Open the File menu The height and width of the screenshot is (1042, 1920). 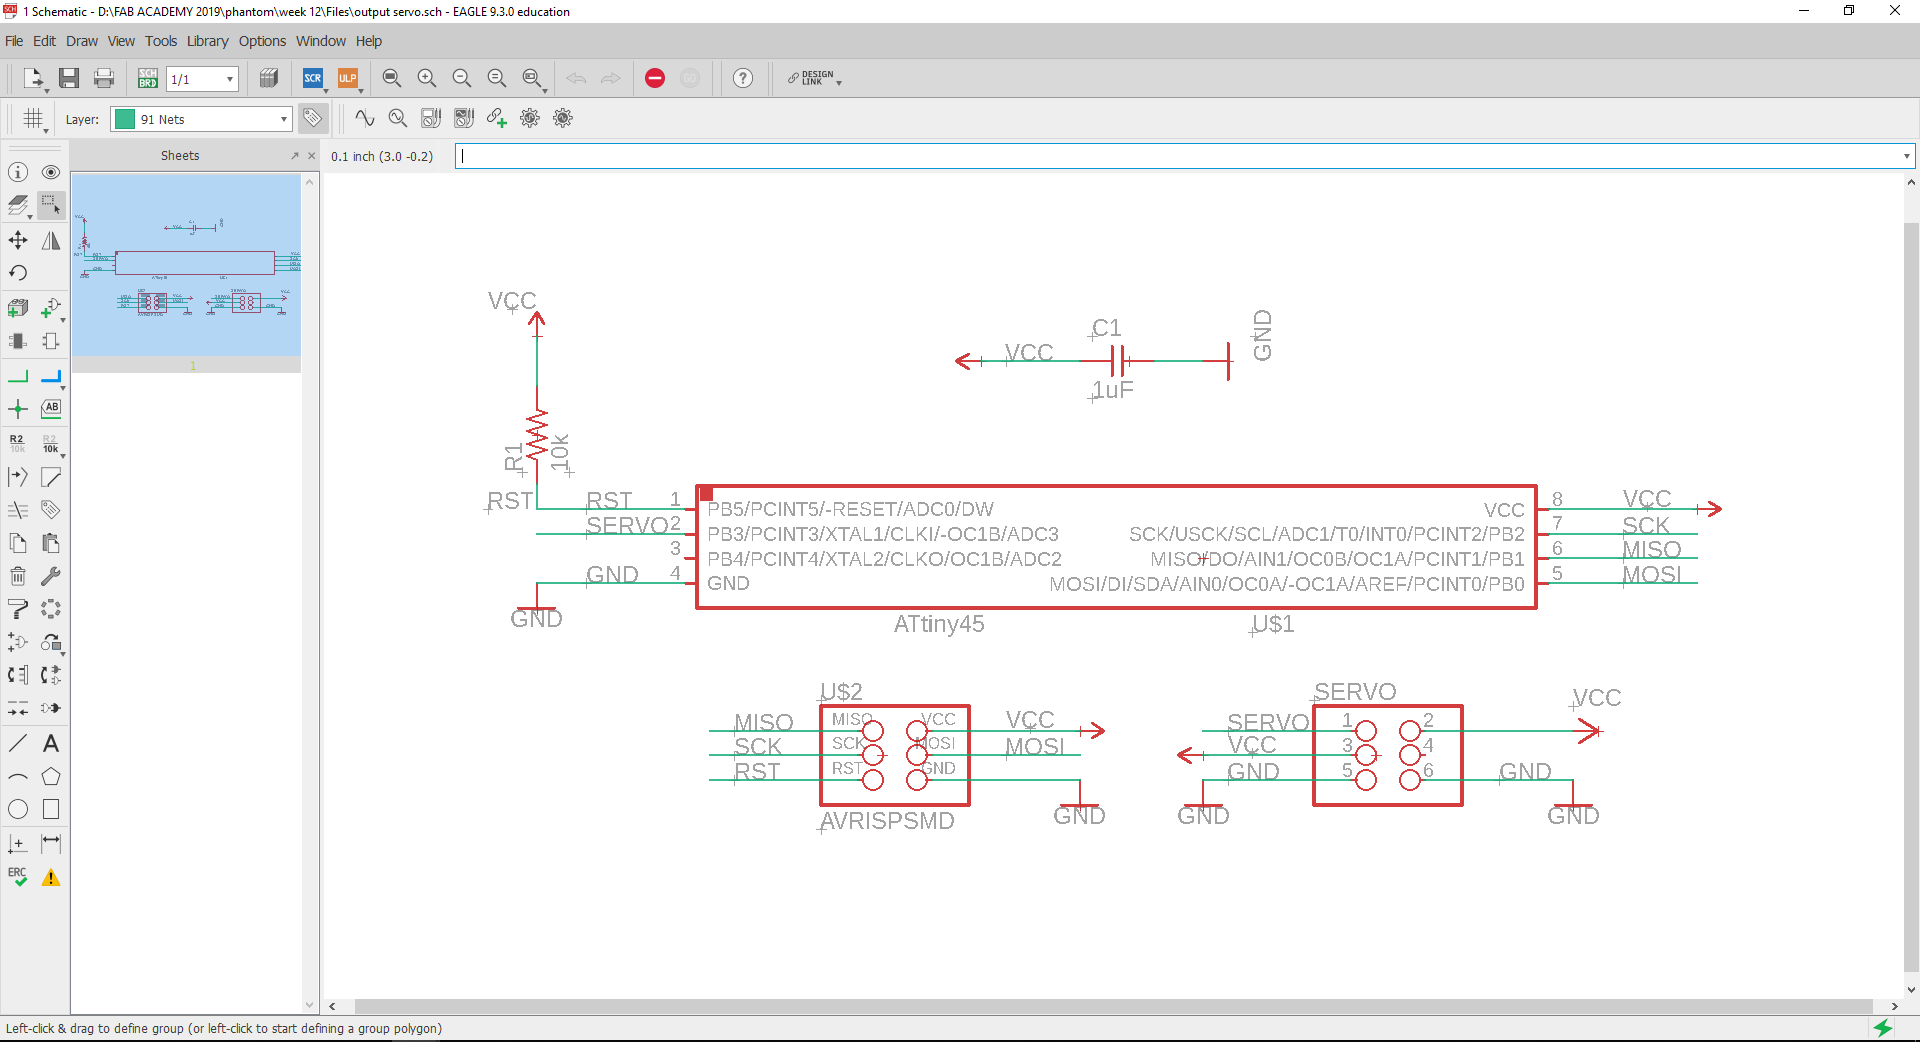point(14,41)
